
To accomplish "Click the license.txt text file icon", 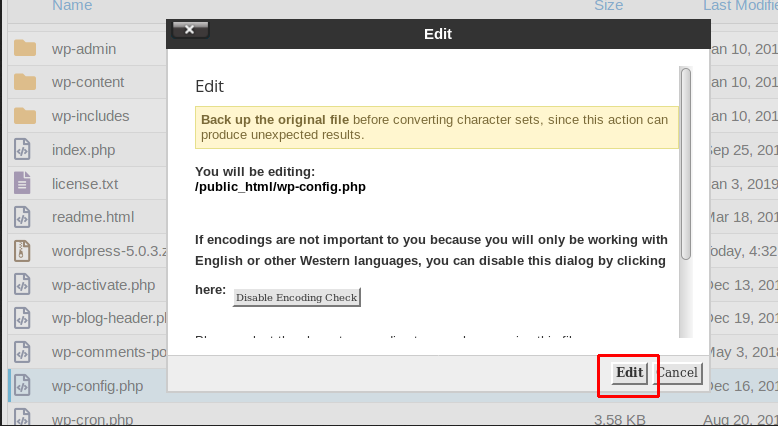I will click(22, 183).
